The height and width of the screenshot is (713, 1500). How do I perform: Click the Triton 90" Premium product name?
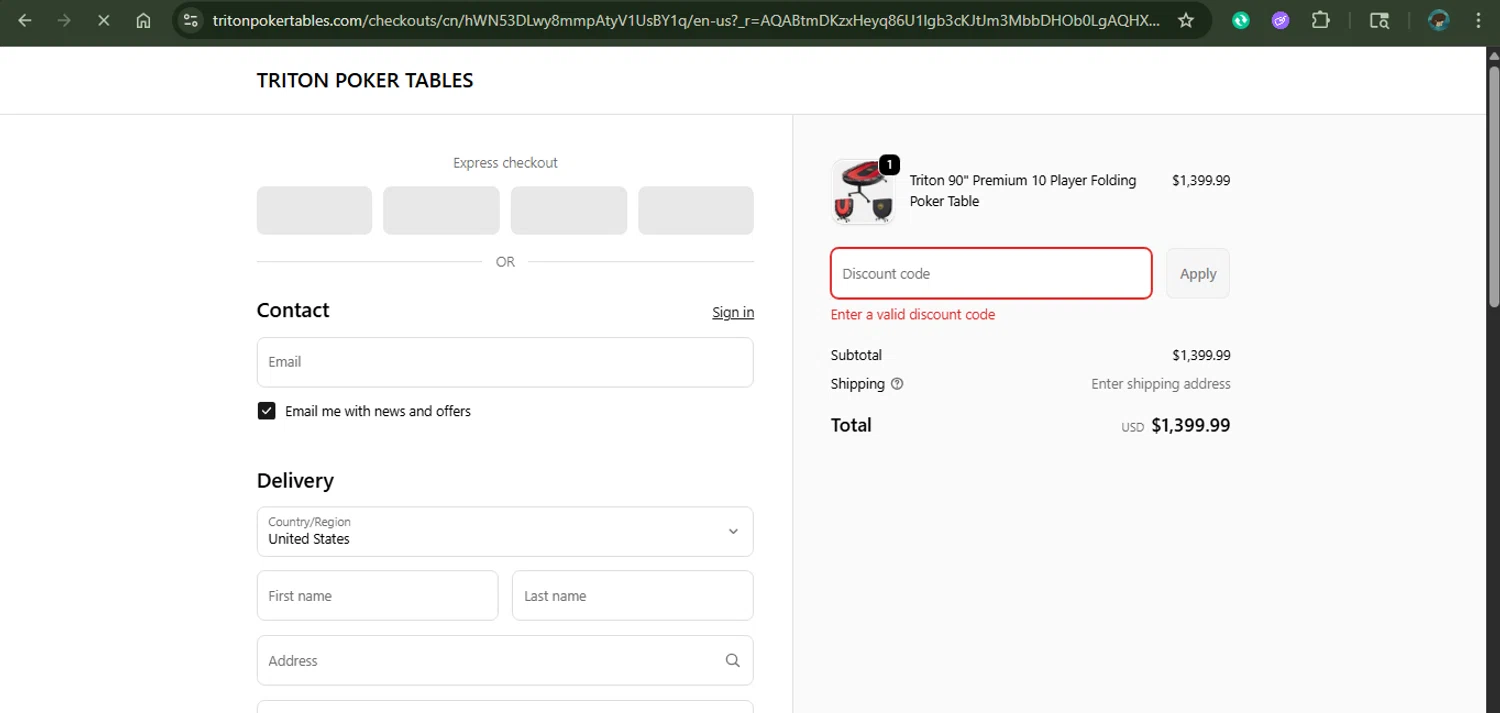coord(1023,191)
